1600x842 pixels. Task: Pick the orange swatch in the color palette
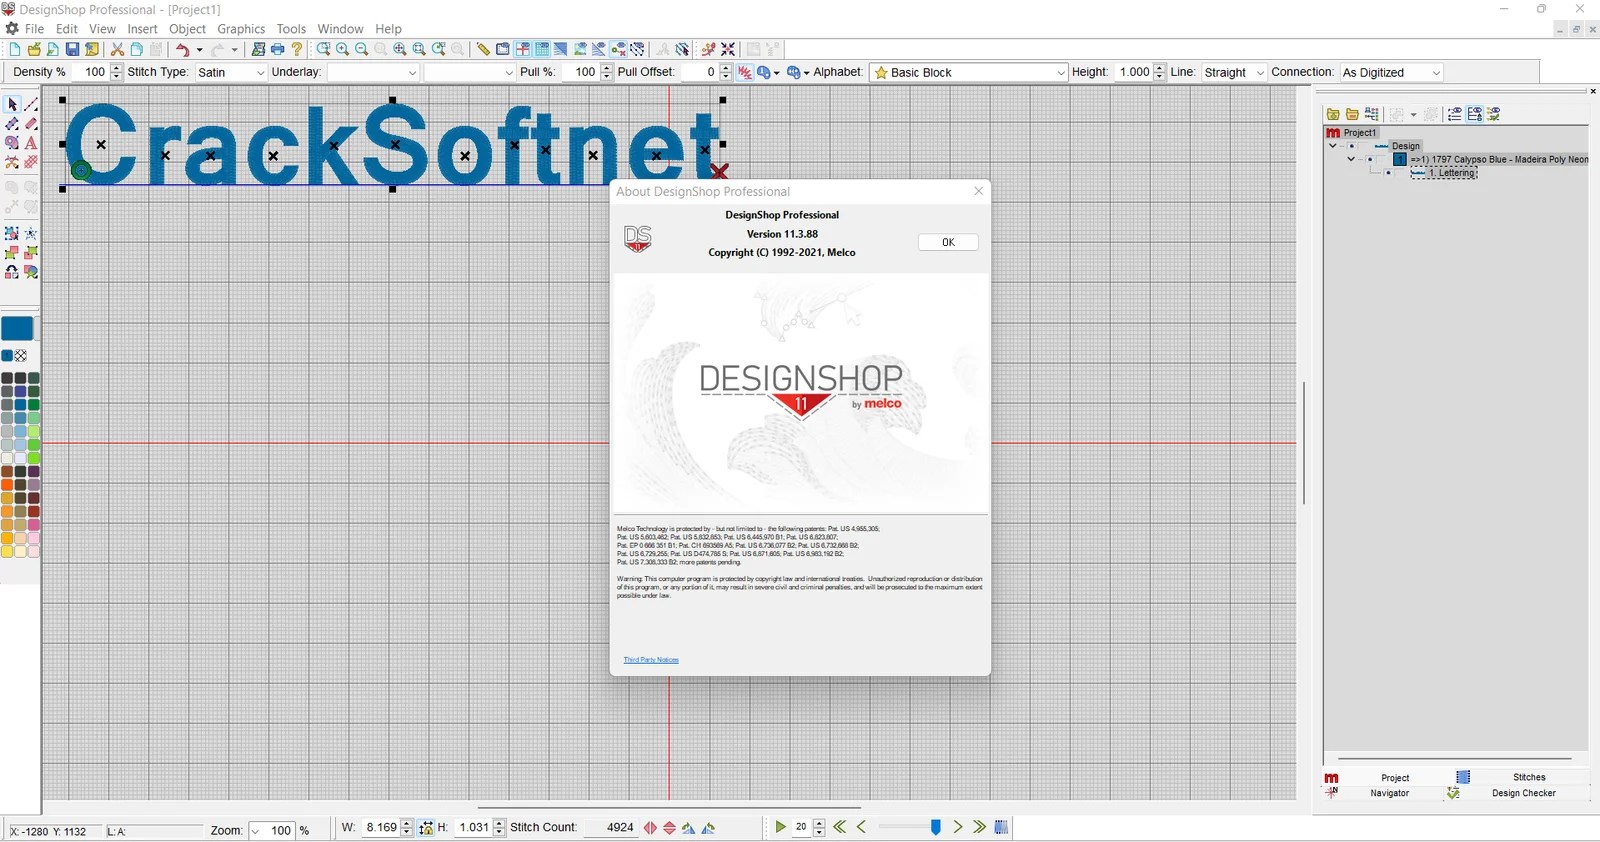tap(7, 485)
